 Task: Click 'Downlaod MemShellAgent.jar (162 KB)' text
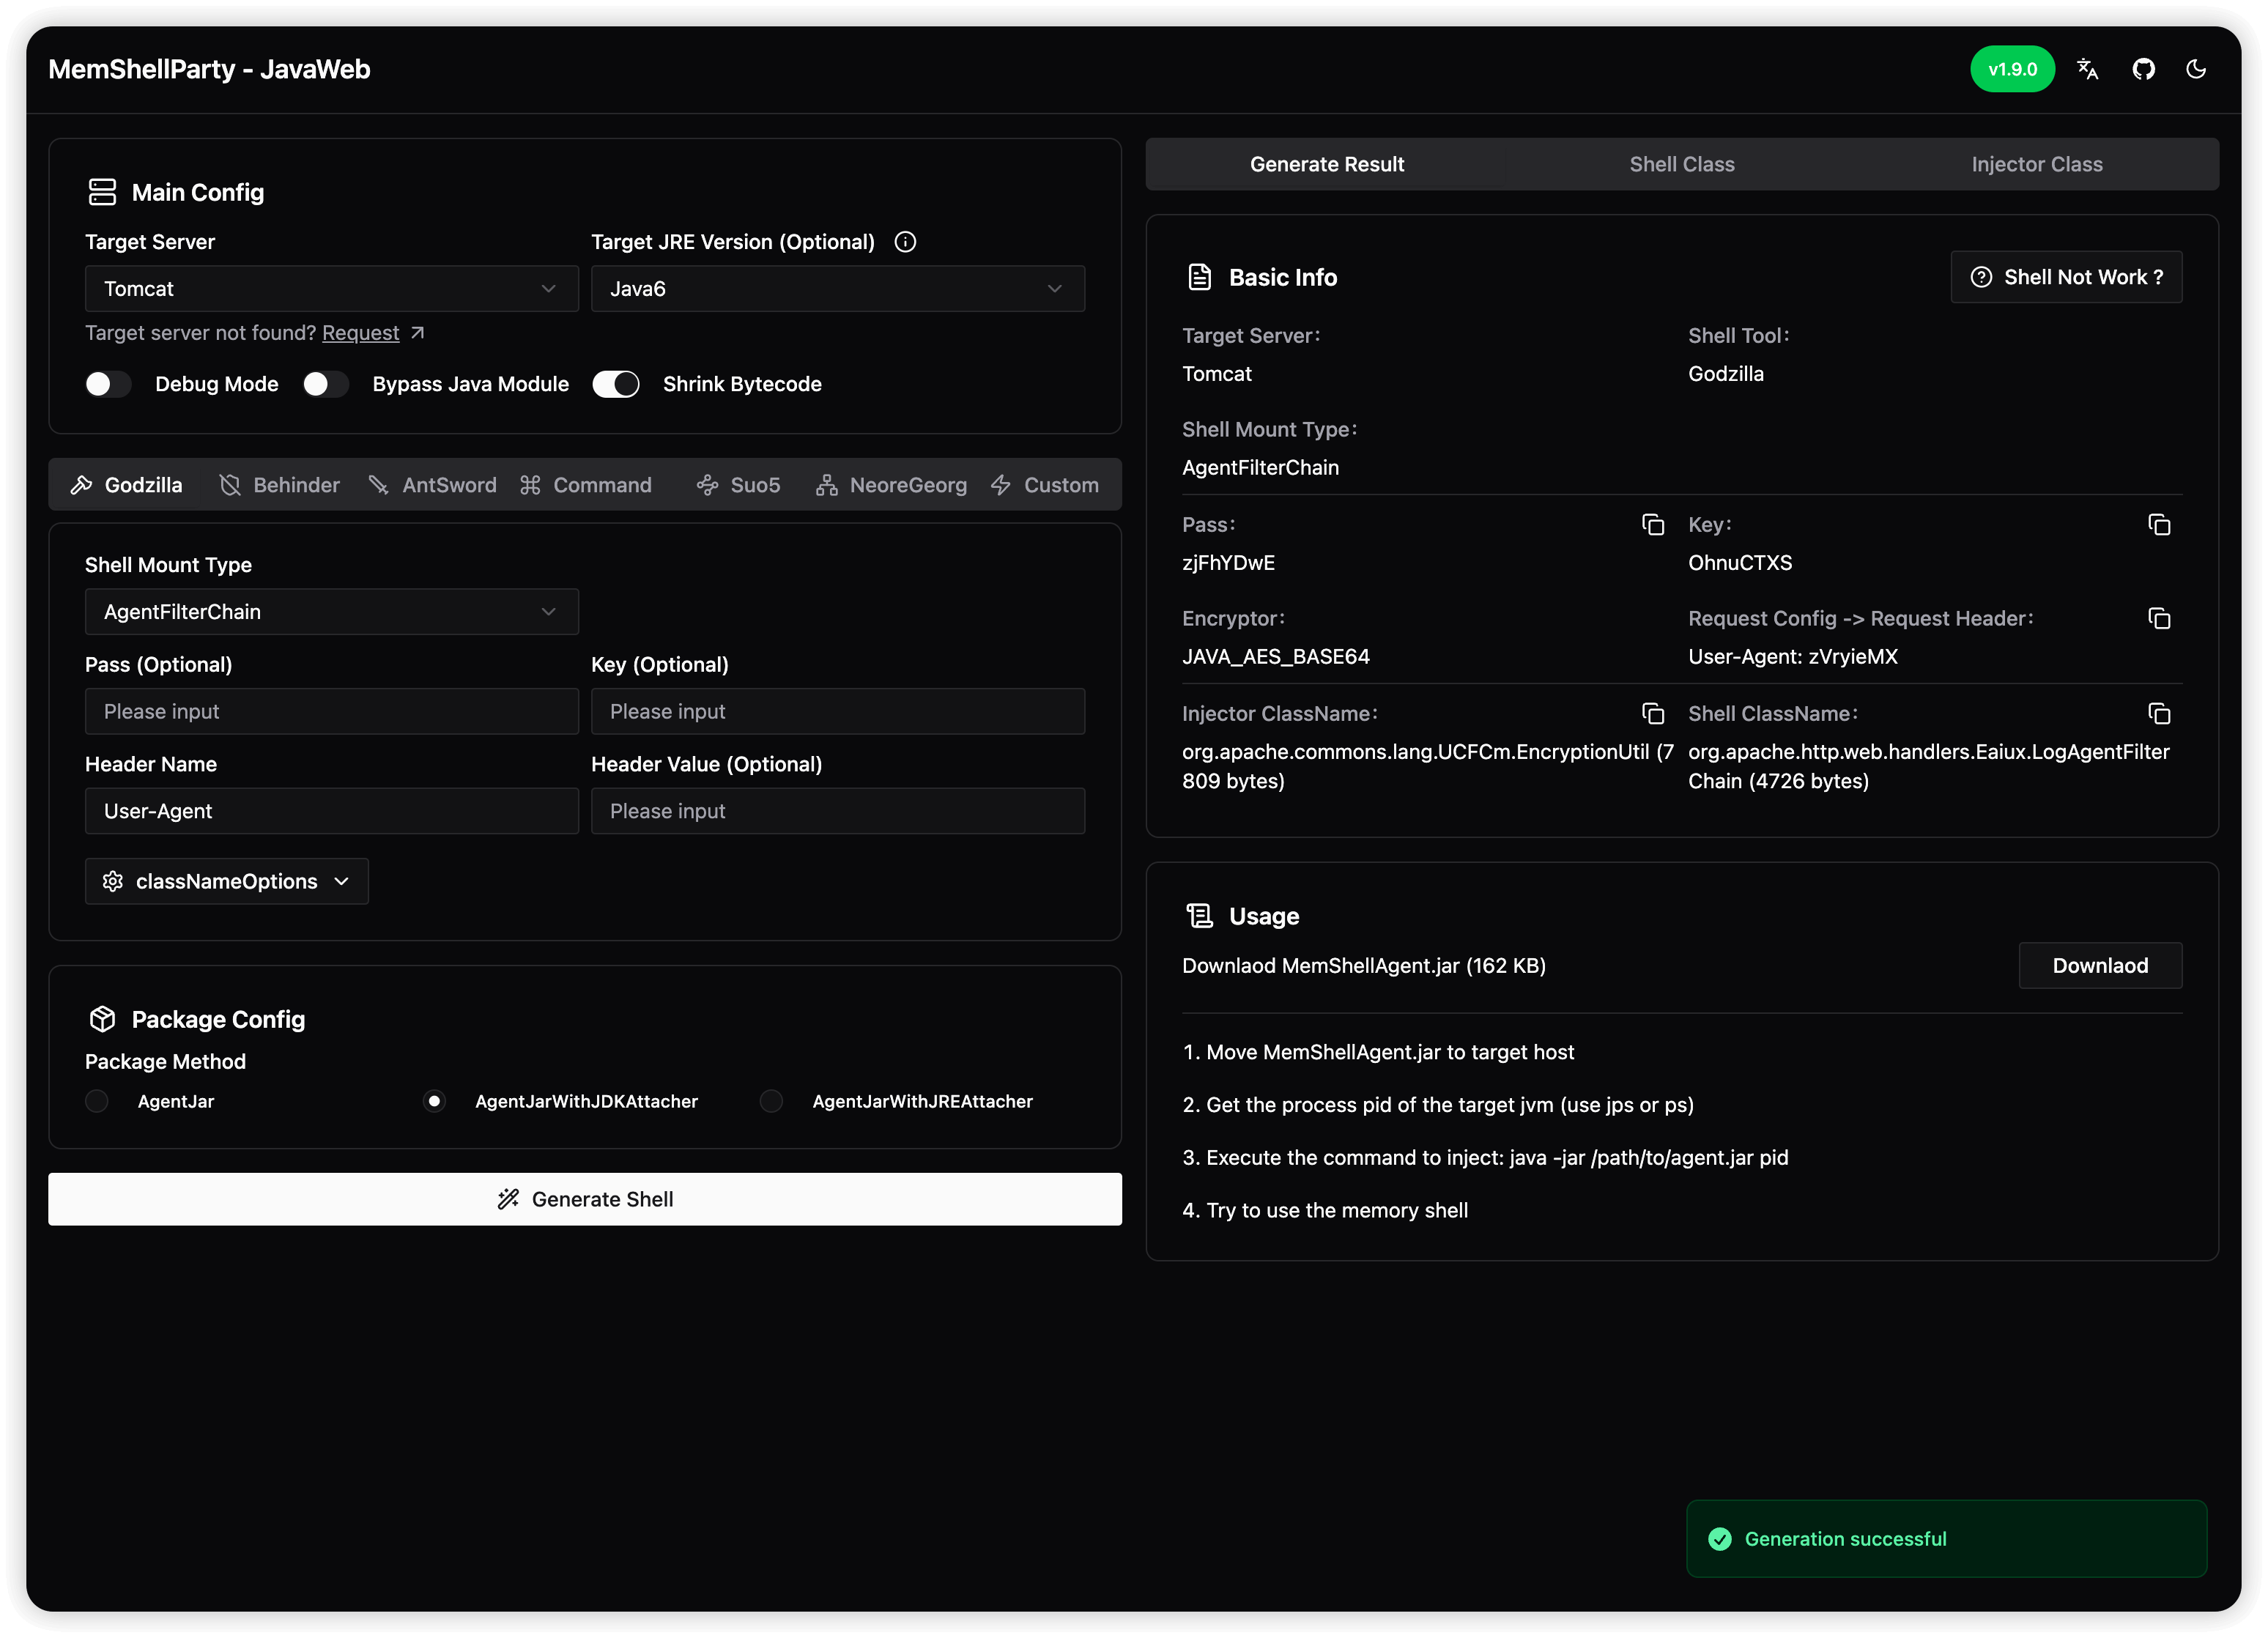pos(1364,966)
